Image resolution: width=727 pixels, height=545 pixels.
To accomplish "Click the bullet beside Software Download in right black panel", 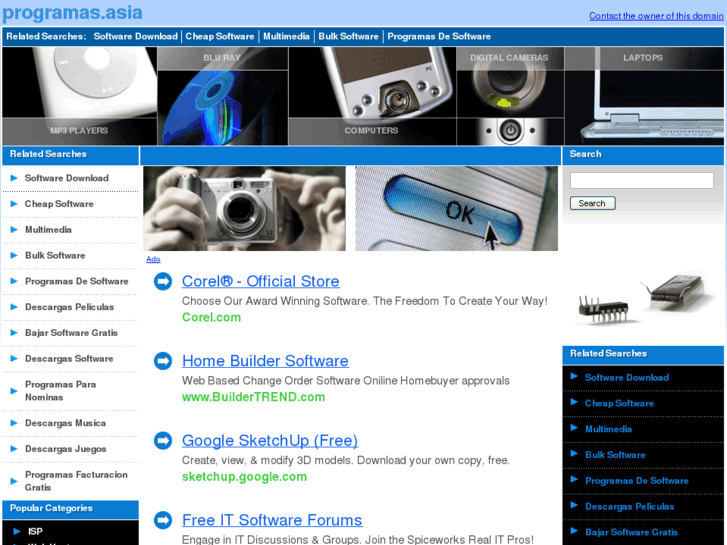I will (574, 376).
